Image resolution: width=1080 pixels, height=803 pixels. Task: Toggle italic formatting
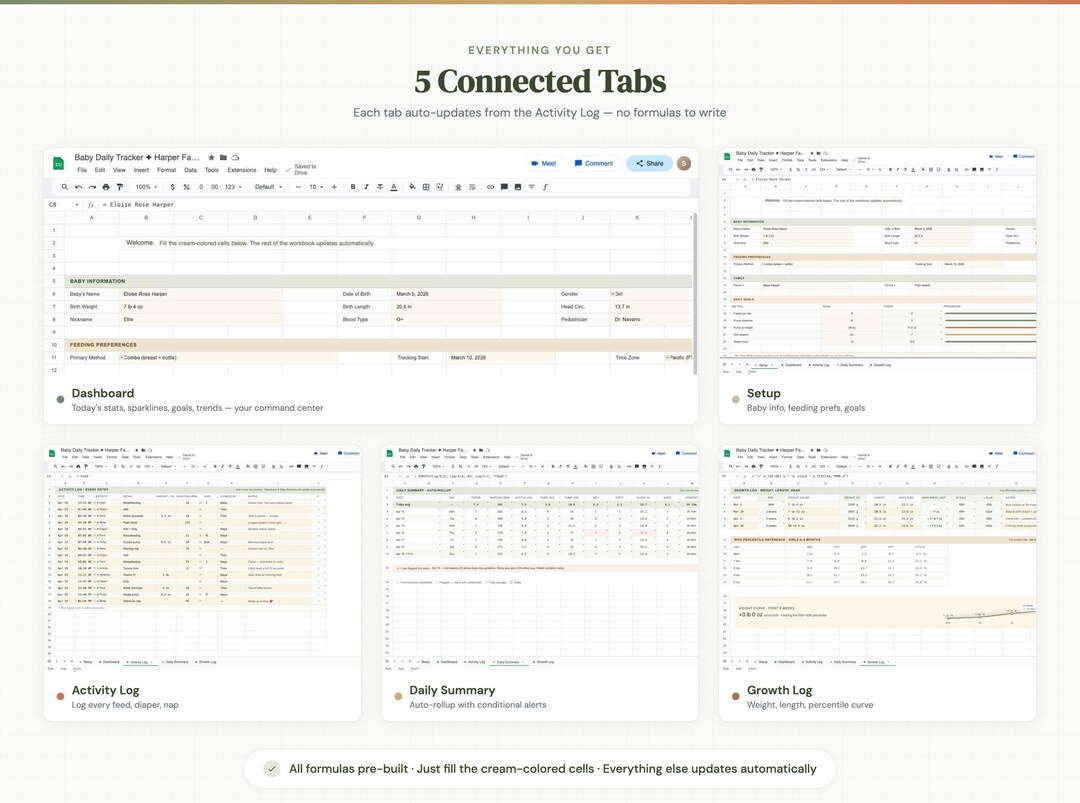[364, 187]
